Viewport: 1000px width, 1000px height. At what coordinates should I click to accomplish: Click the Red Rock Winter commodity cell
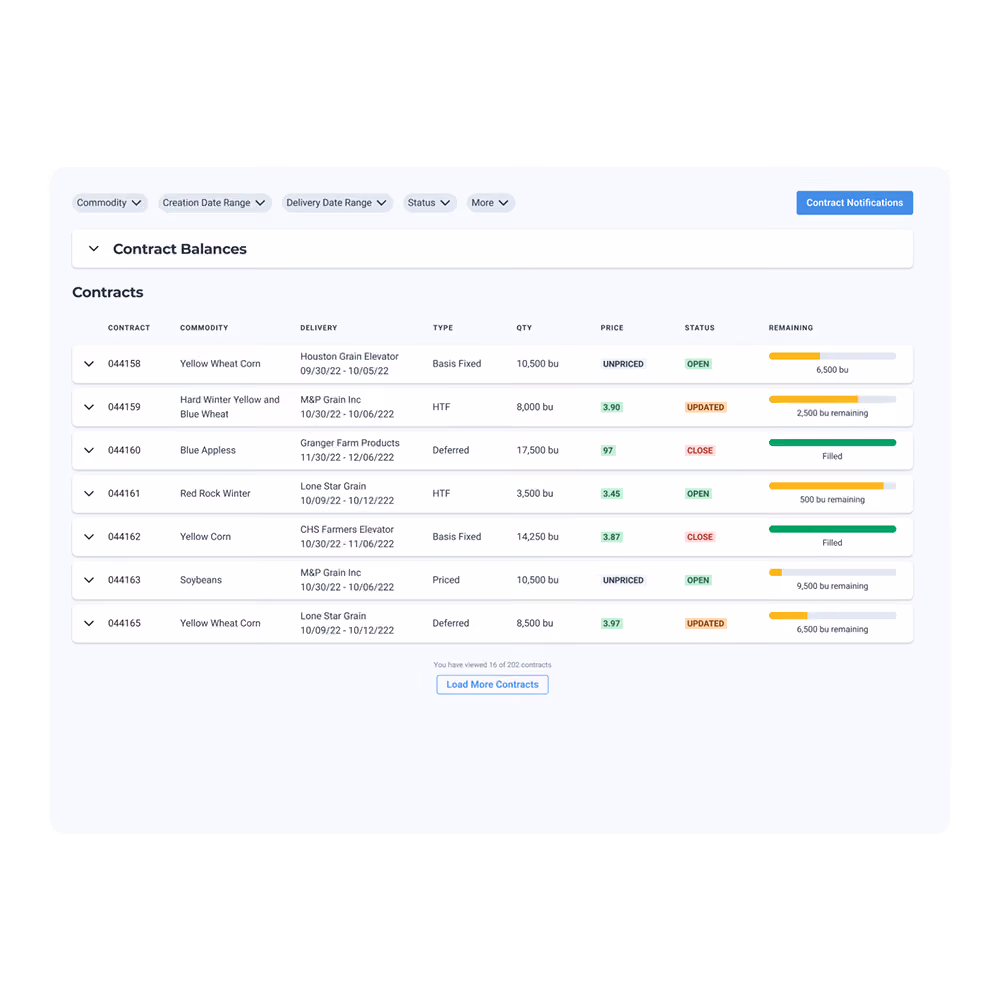(x=215, y=494)
